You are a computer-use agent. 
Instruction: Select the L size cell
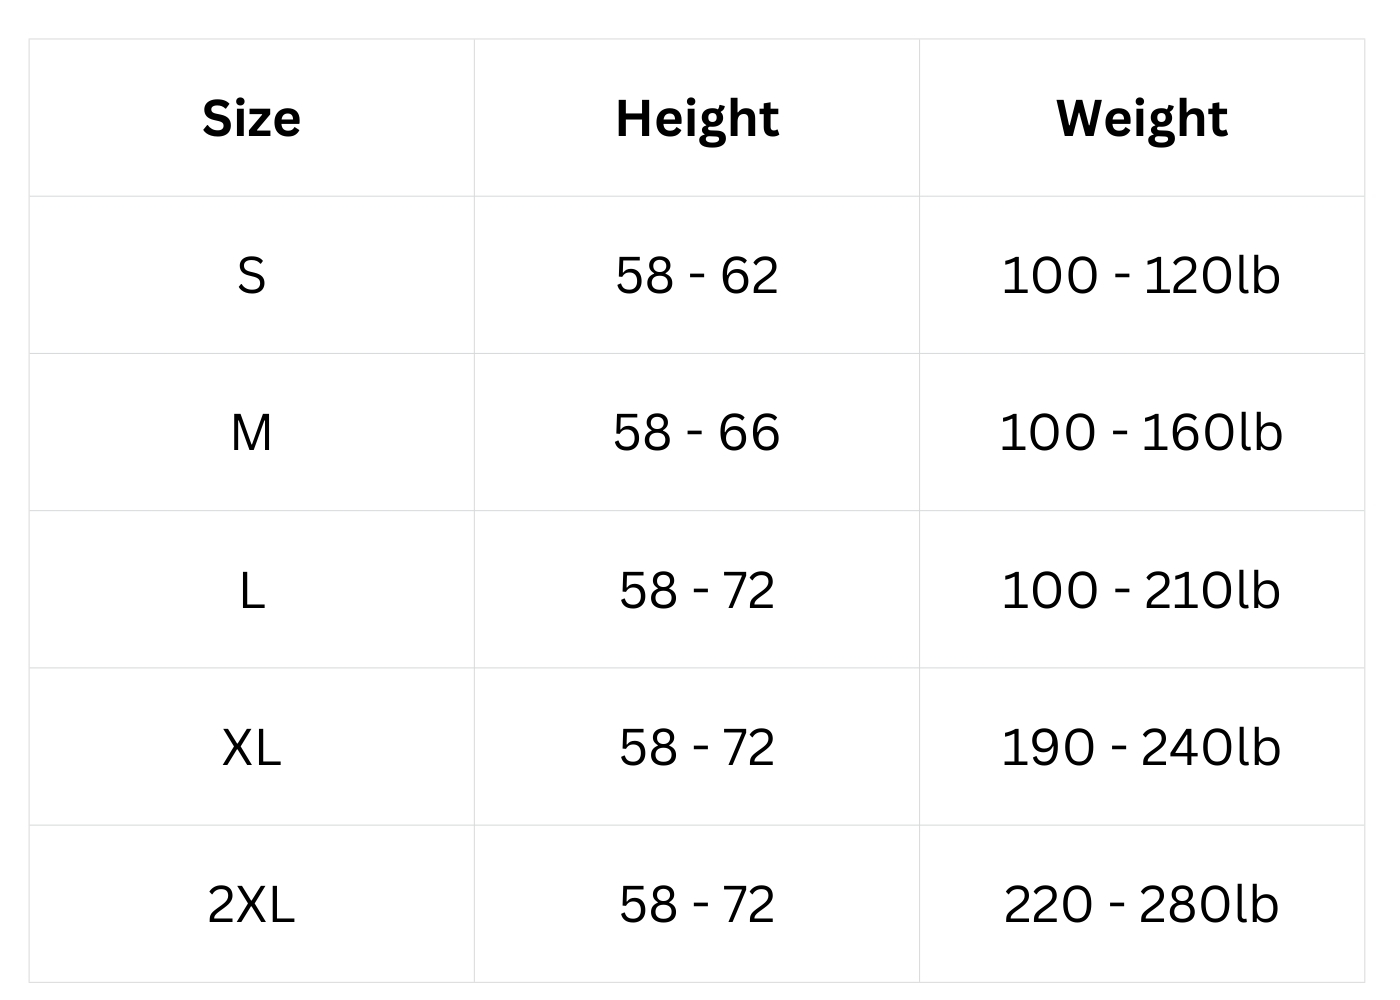pyautogui.click(x=251, y=590)
